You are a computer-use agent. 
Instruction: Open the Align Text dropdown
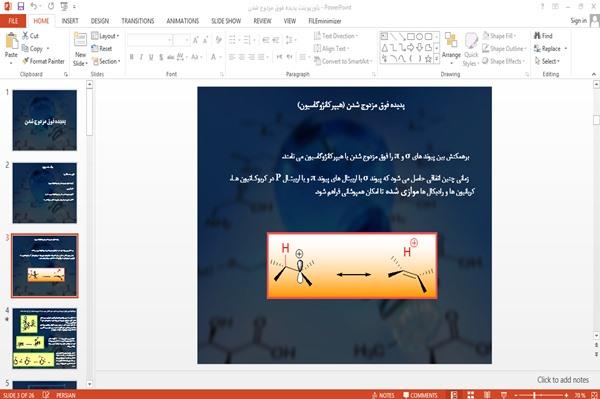(x=331, y=49)
